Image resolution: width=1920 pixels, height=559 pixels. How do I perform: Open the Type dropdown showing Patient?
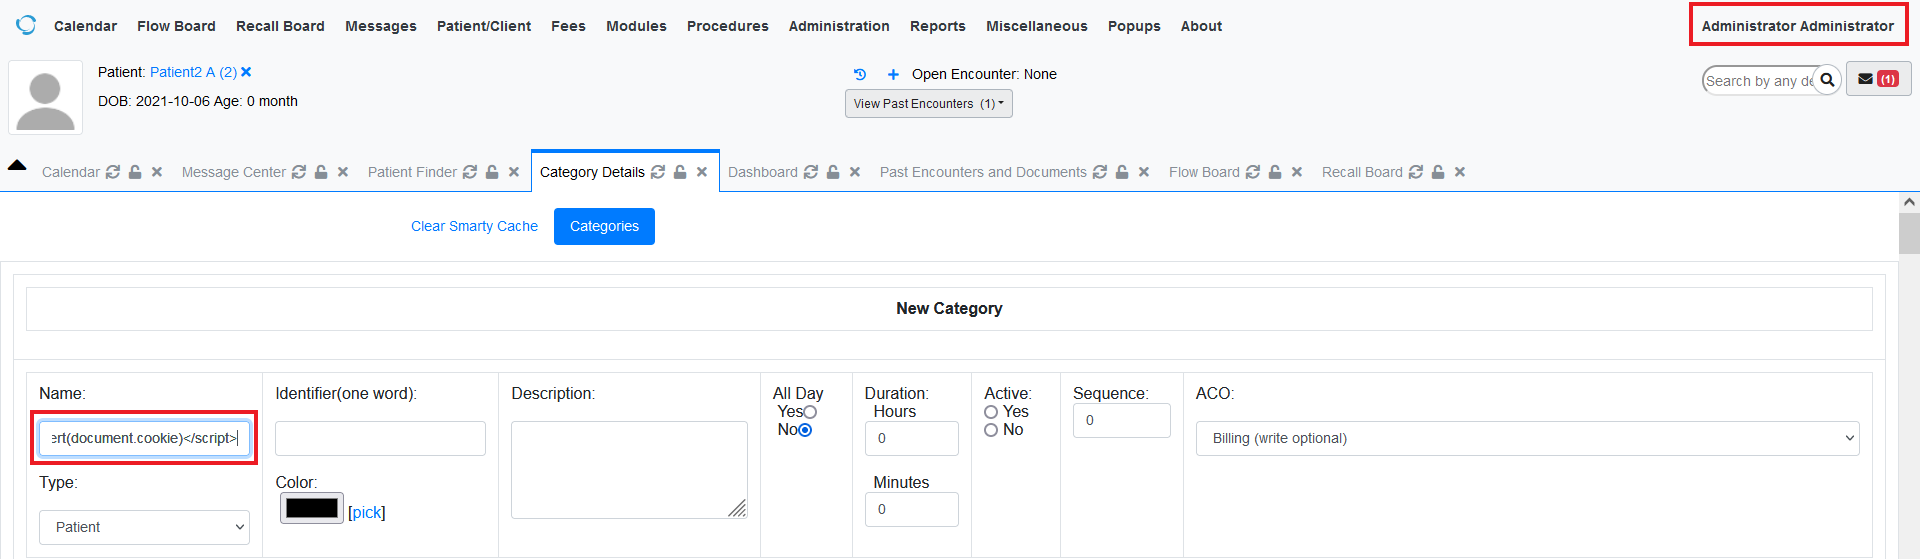coord(144,527)
